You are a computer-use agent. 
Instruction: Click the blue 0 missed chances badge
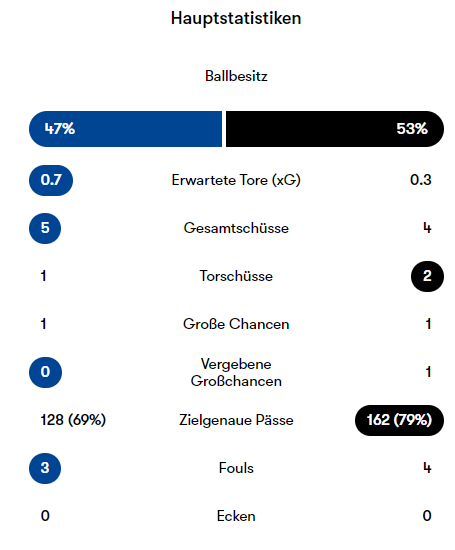[x=45, y=372]
